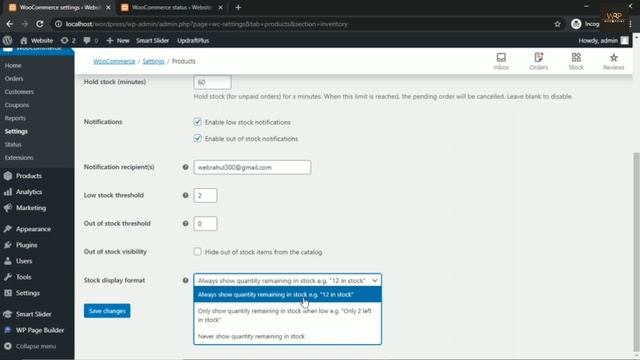Image resolution: width=640 pixels, height=360 pixels.
Task: Click the Out of stock threshold field
Action: (x=205, y=224)
